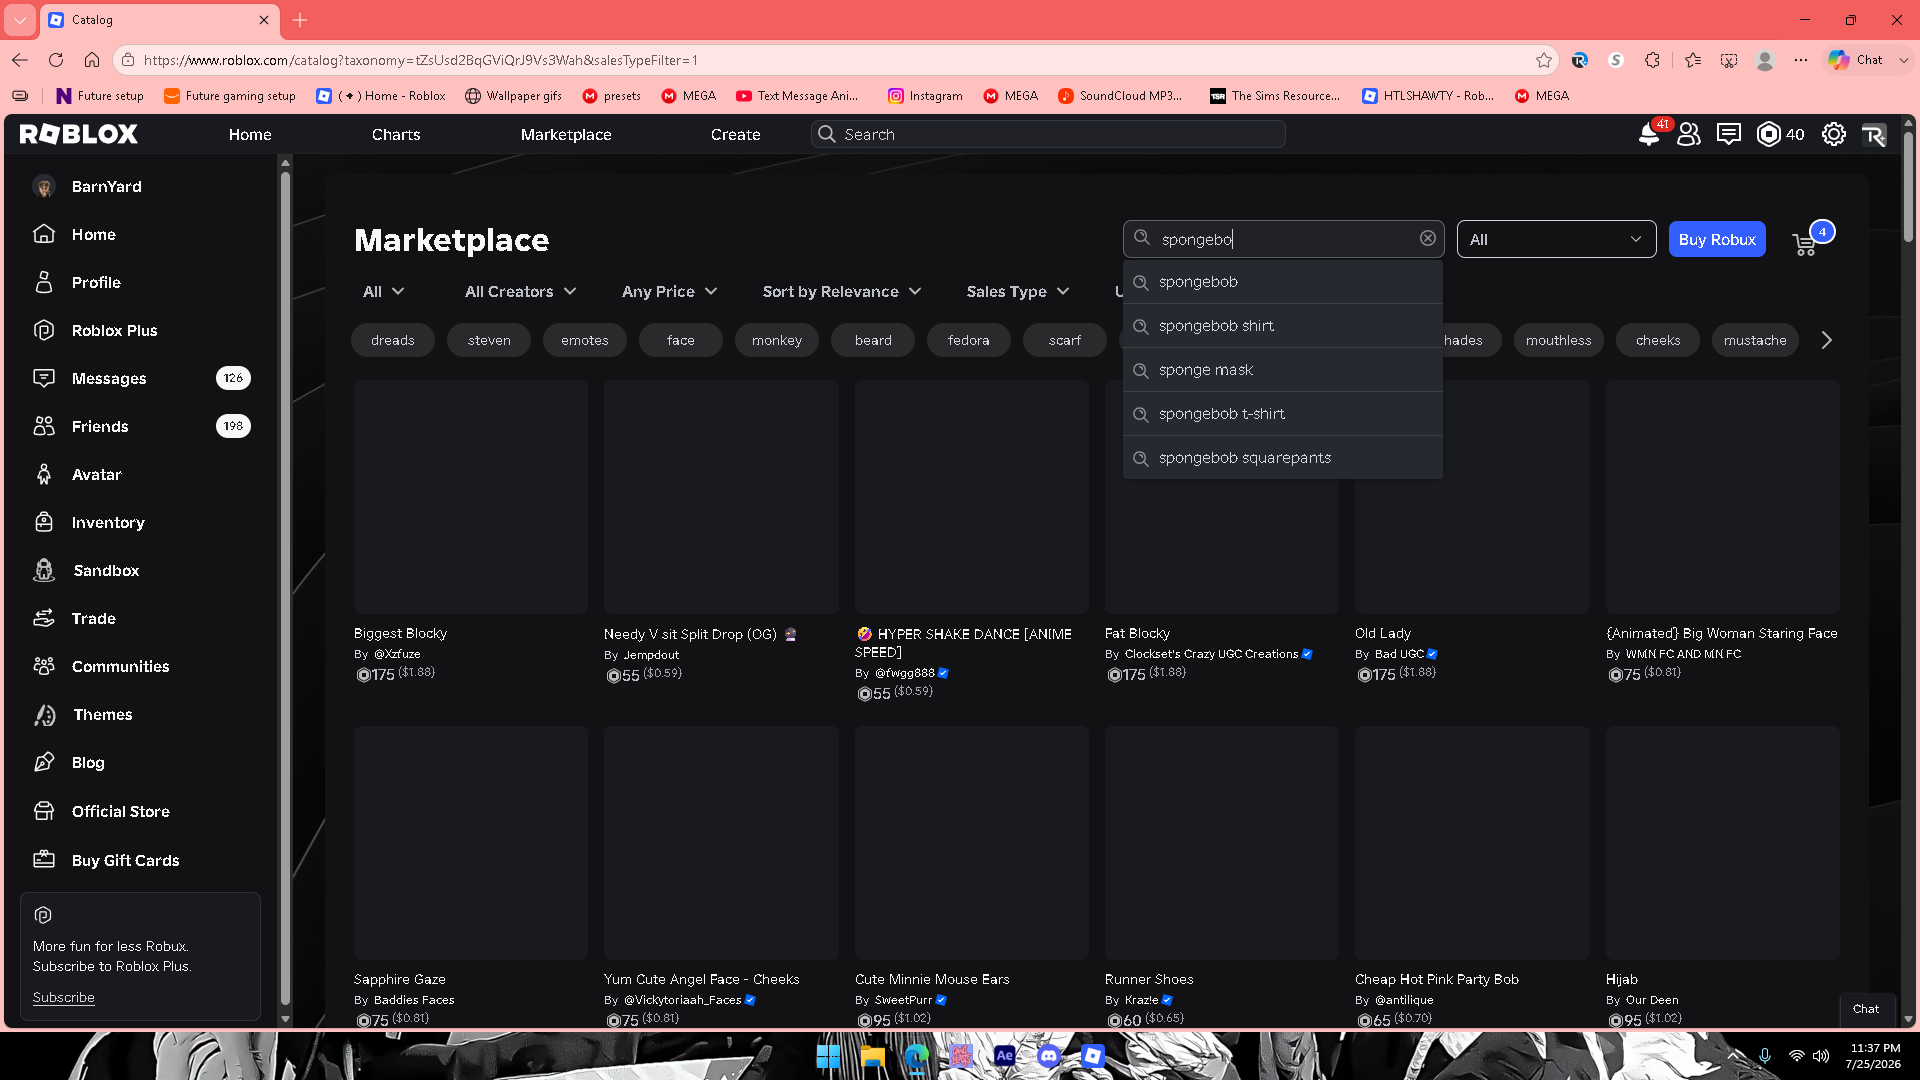Click the sidebar vertical scrollbar
Image resolution: width=1920 pixels, height=1080 pixels.
(285, 590)
